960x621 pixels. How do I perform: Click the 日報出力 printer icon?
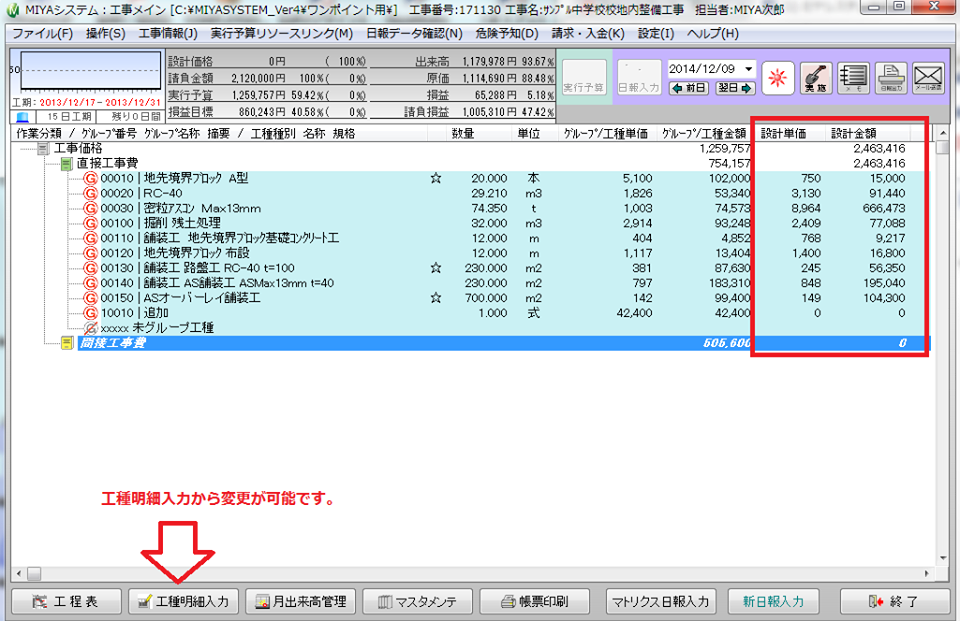pyautogui.click(x=891, y=78)
